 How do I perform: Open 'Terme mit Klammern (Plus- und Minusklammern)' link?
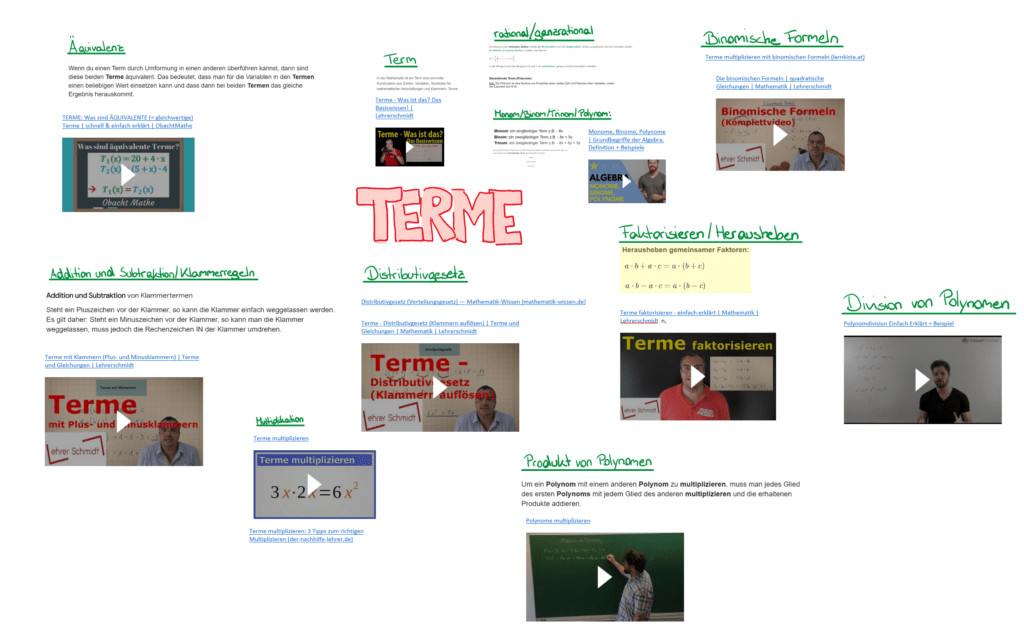[x=121, y=361]
